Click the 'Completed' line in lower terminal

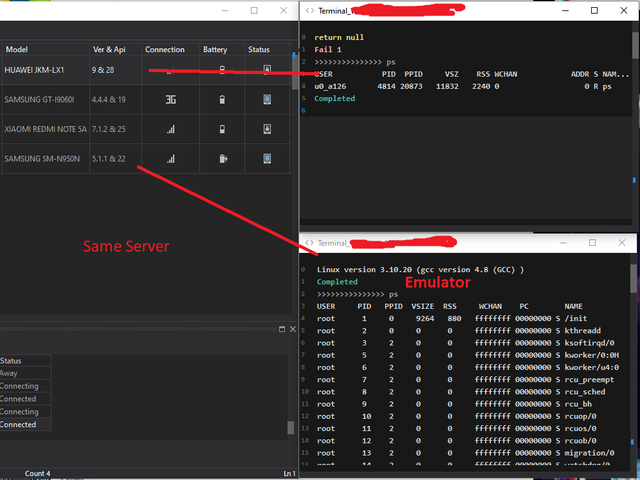tap(337, 282)
